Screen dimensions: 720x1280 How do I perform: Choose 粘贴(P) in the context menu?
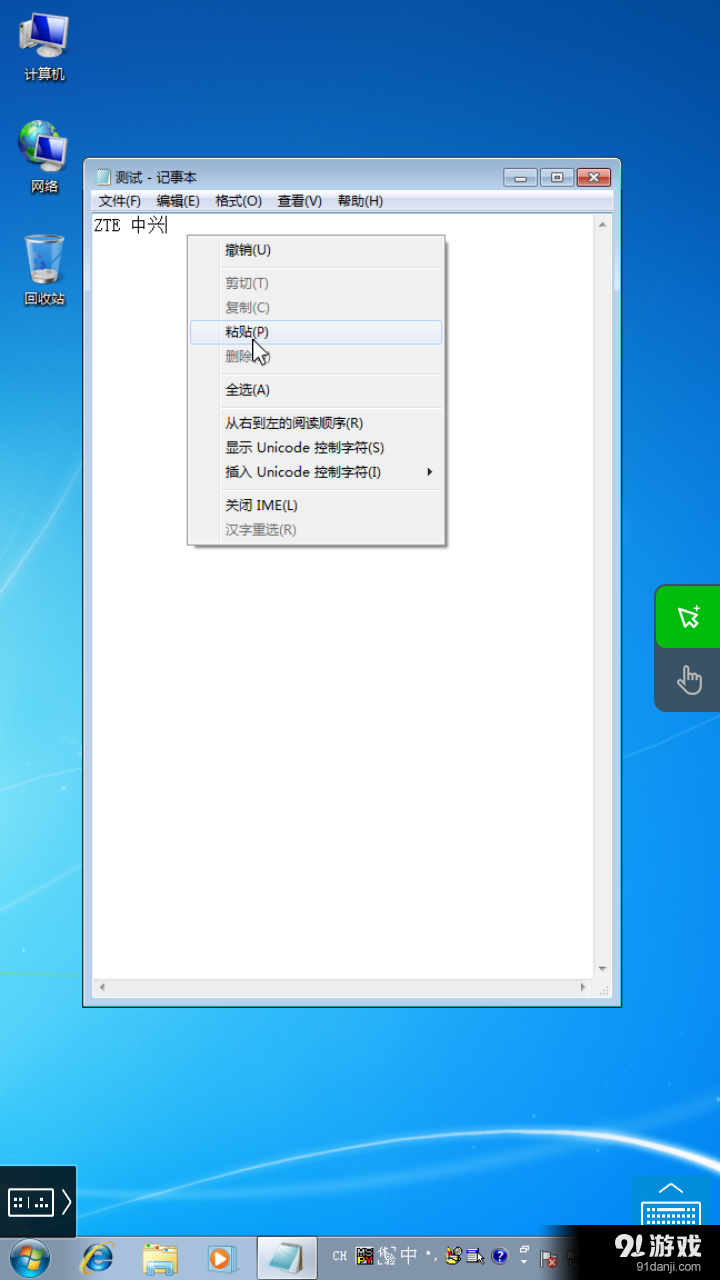316,332
